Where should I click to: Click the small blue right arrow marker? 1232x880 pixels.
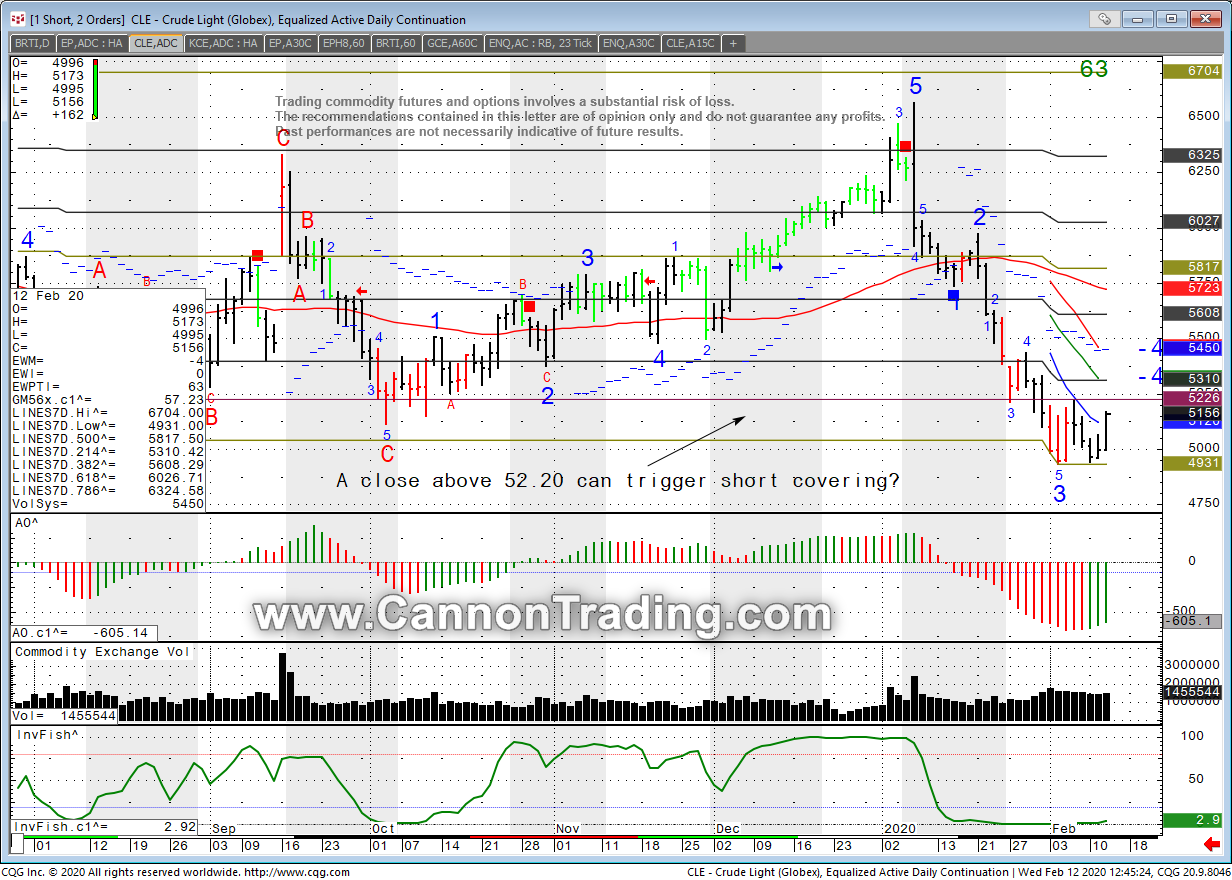(777, 267)
